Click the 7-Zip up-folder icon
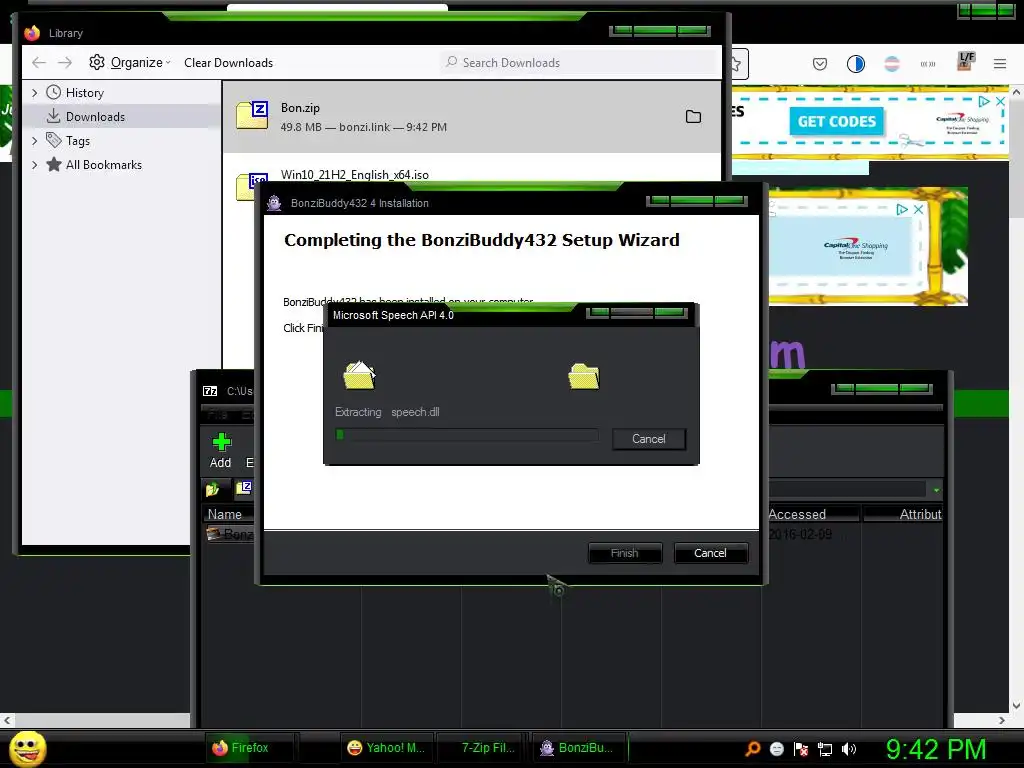This screenshot has height=768, width=1024. tap(213, 488)
